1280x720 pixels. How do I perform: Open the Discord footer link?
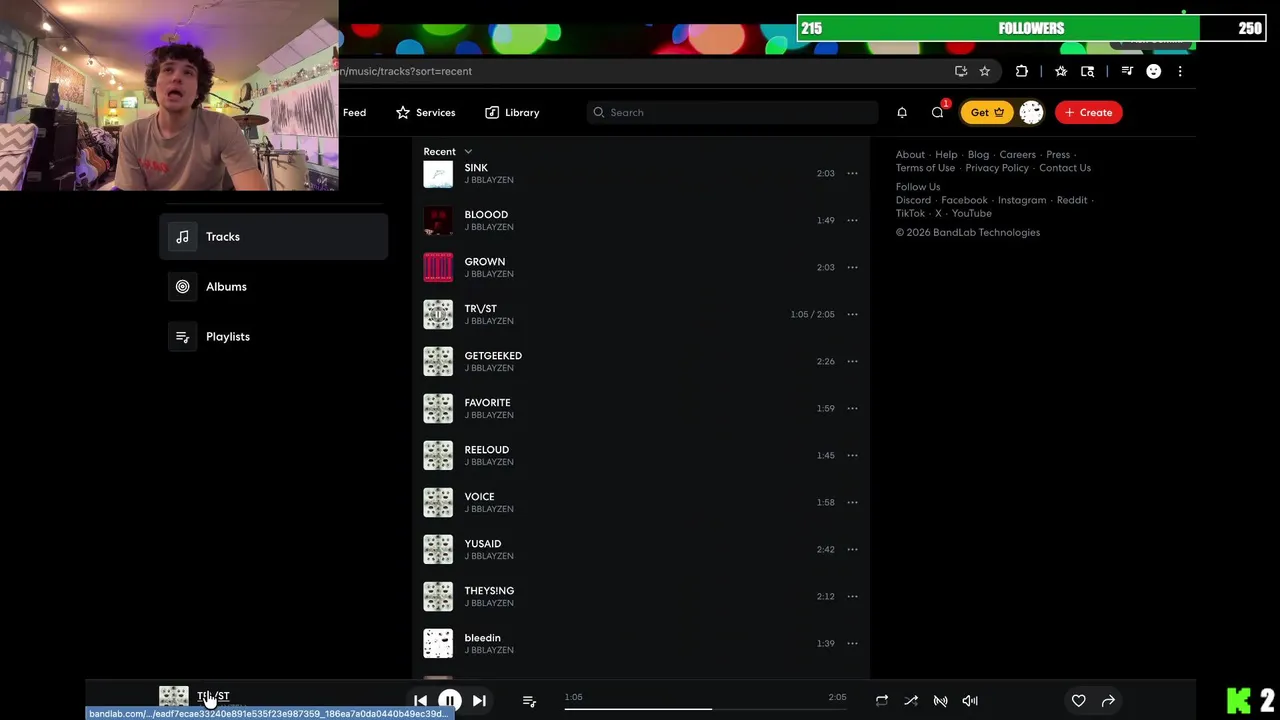point(913,200)
